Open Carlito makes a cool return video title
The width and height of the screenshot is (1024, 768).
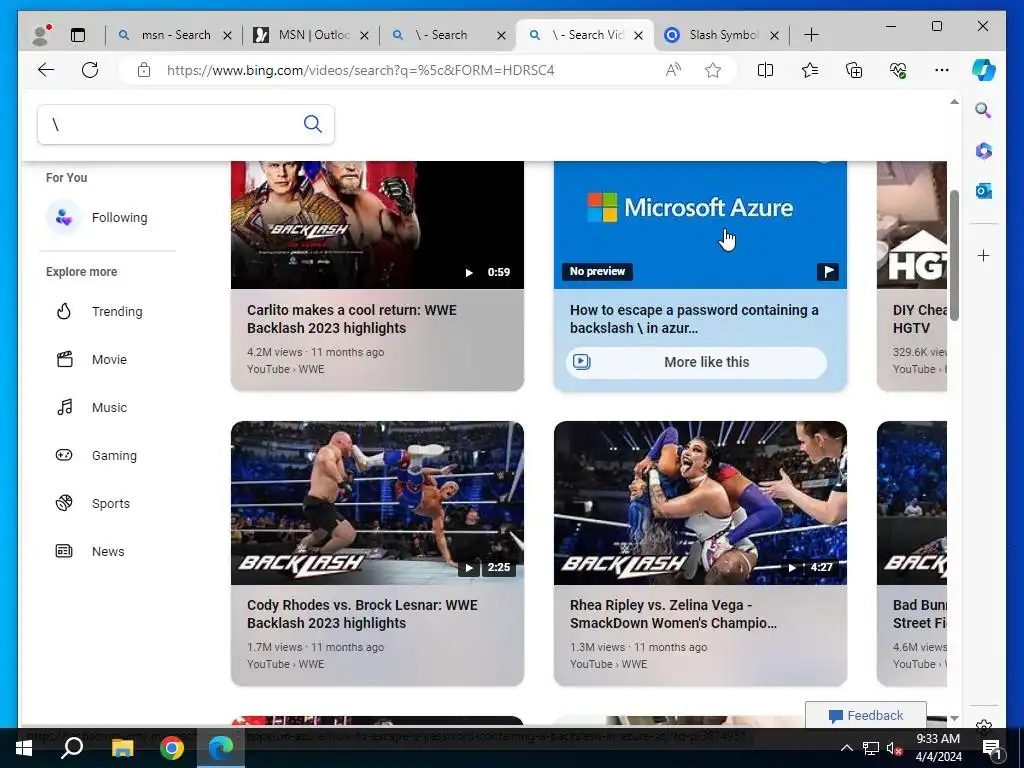click(351, 319)
